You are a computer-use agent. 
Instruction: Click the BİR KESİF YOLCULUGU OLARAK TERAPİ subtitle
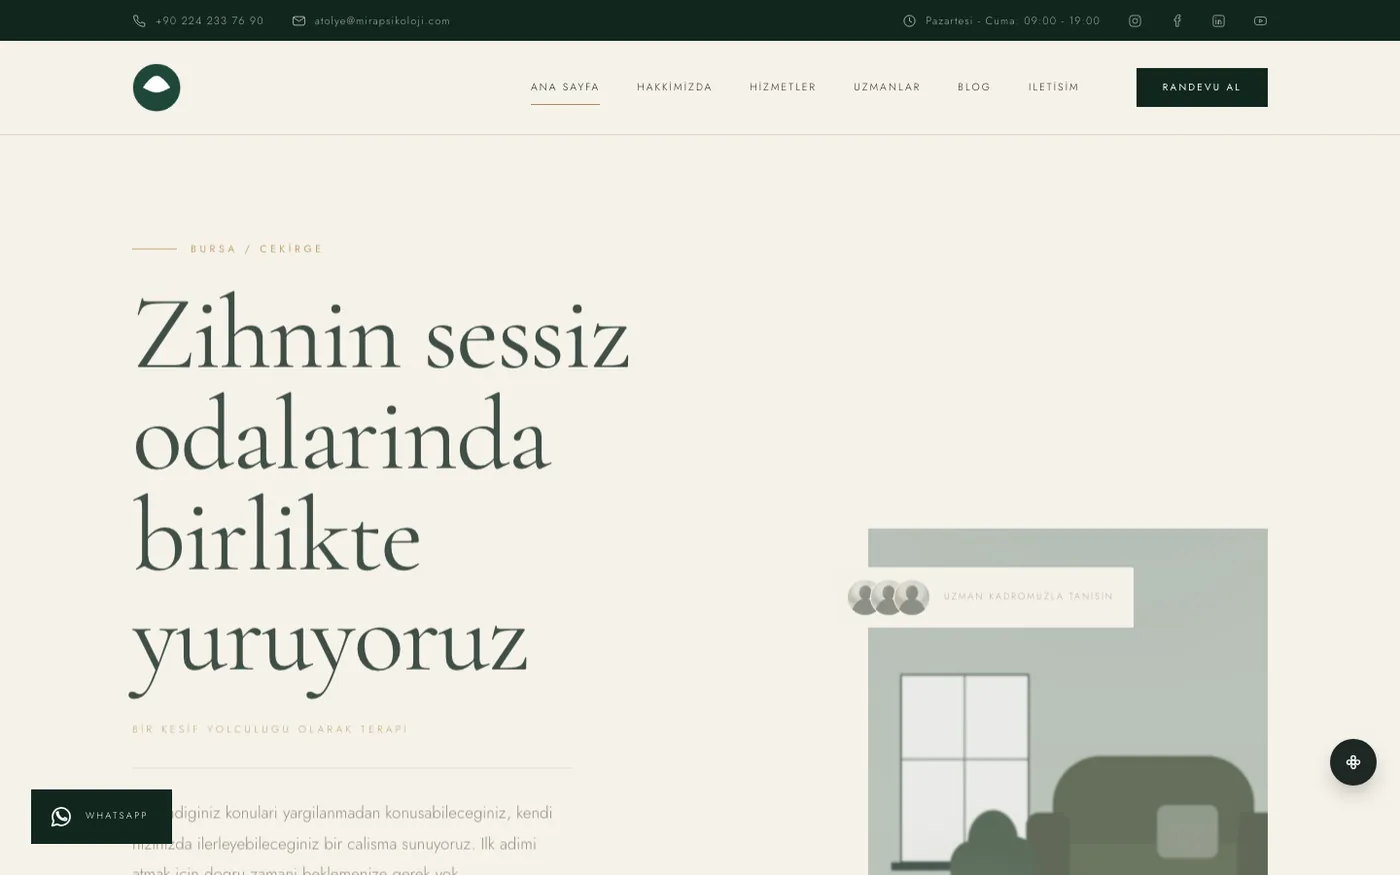[x=270, y=729]
